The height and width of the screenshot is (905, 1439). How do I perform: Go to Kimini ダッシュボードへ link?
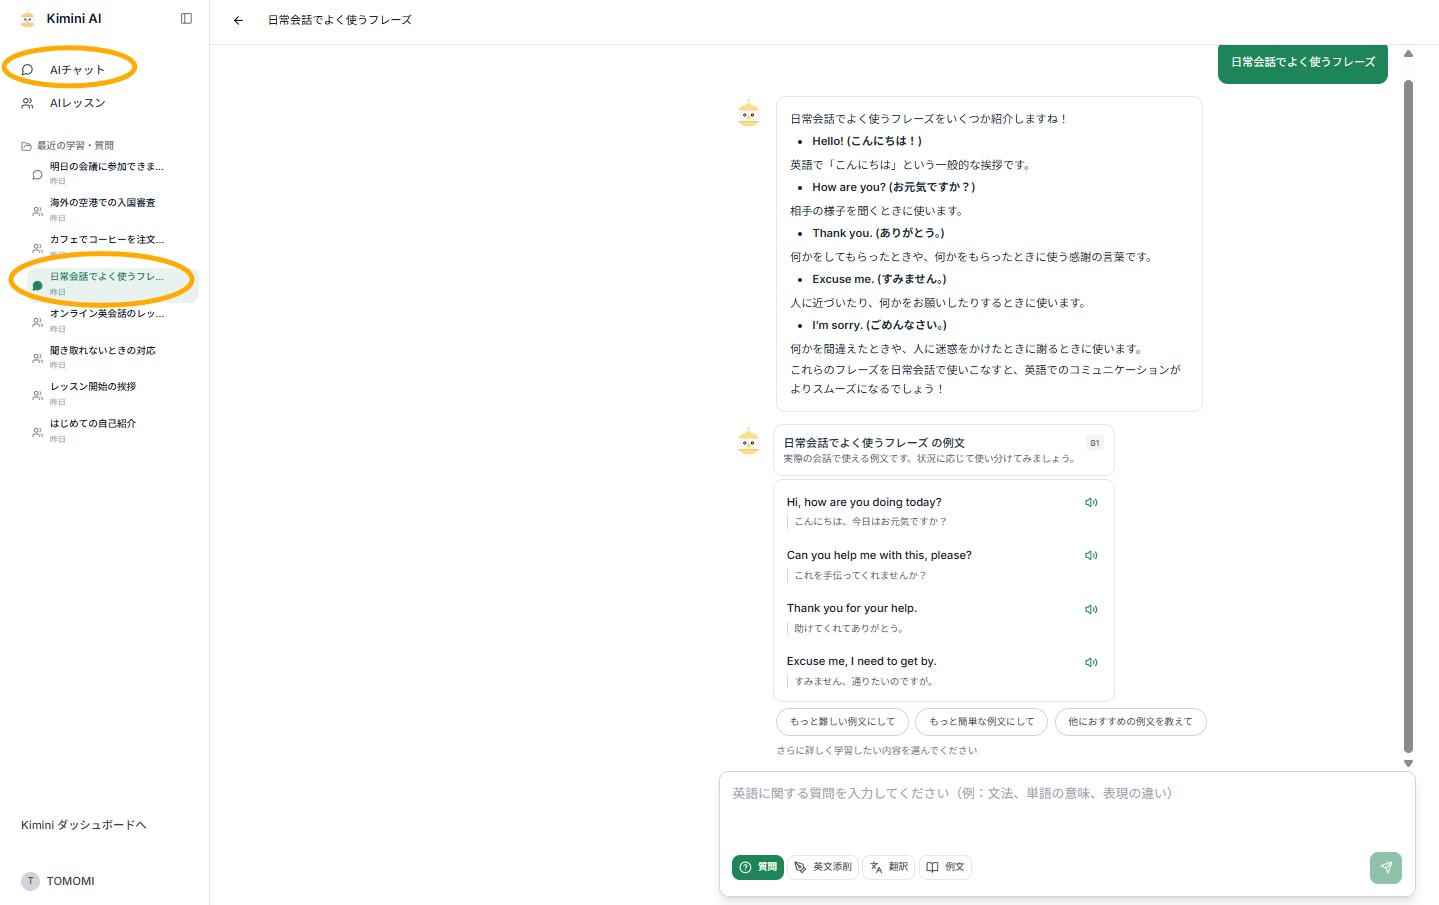[84, 825]
